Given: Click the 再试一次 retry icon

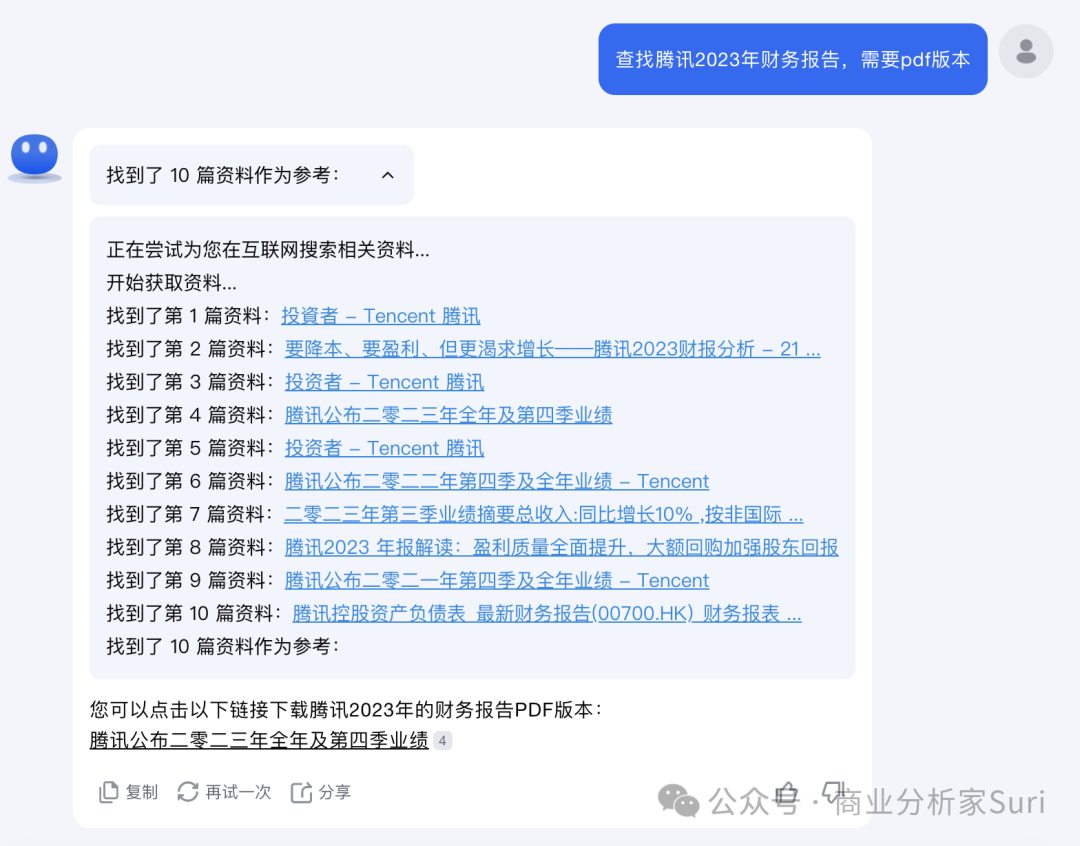Looking at the screenshot, I should [189, 791].
